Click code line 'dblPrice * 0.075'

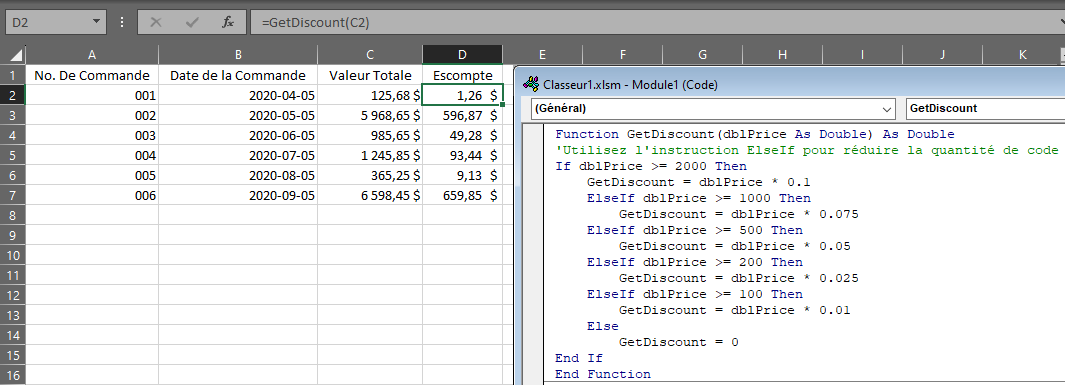739,215
